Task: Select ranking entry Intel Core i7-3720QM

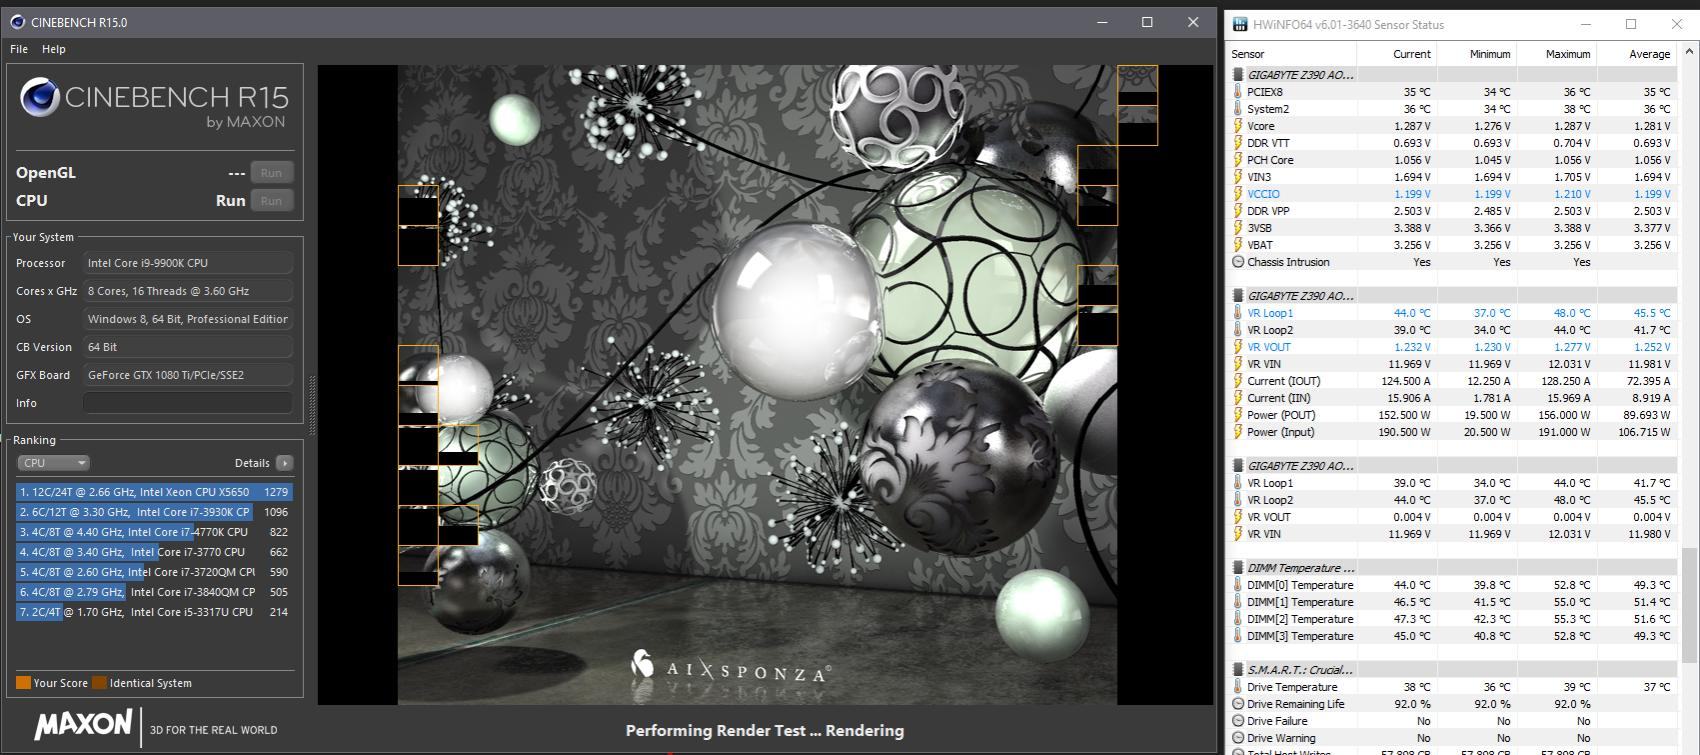Action: (153, 572)
